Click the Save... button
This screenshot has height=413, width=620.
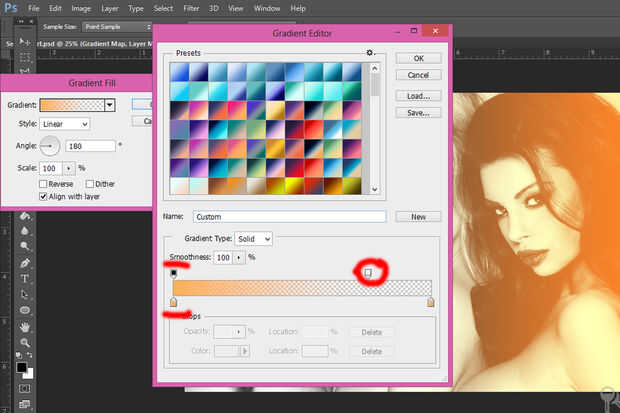click(x=418, y=113)
